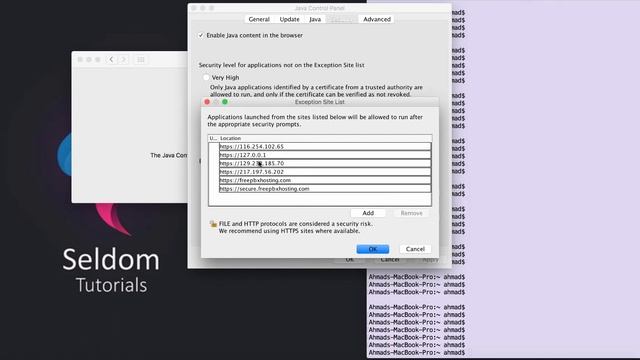Select the https://127.0.0.1 entry
640x360 pixels.
325,155
